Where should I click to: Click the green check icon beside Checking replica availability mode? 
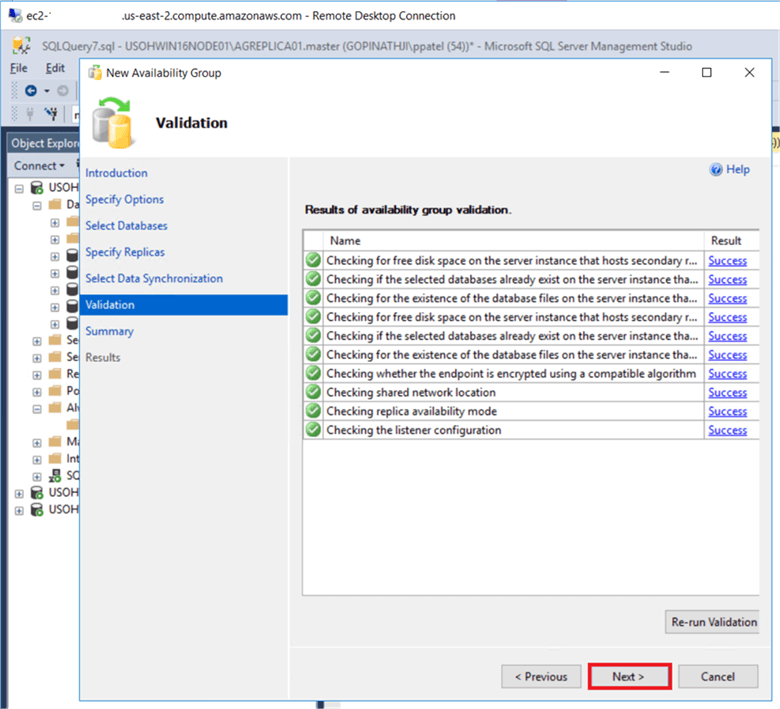point(313,412)
